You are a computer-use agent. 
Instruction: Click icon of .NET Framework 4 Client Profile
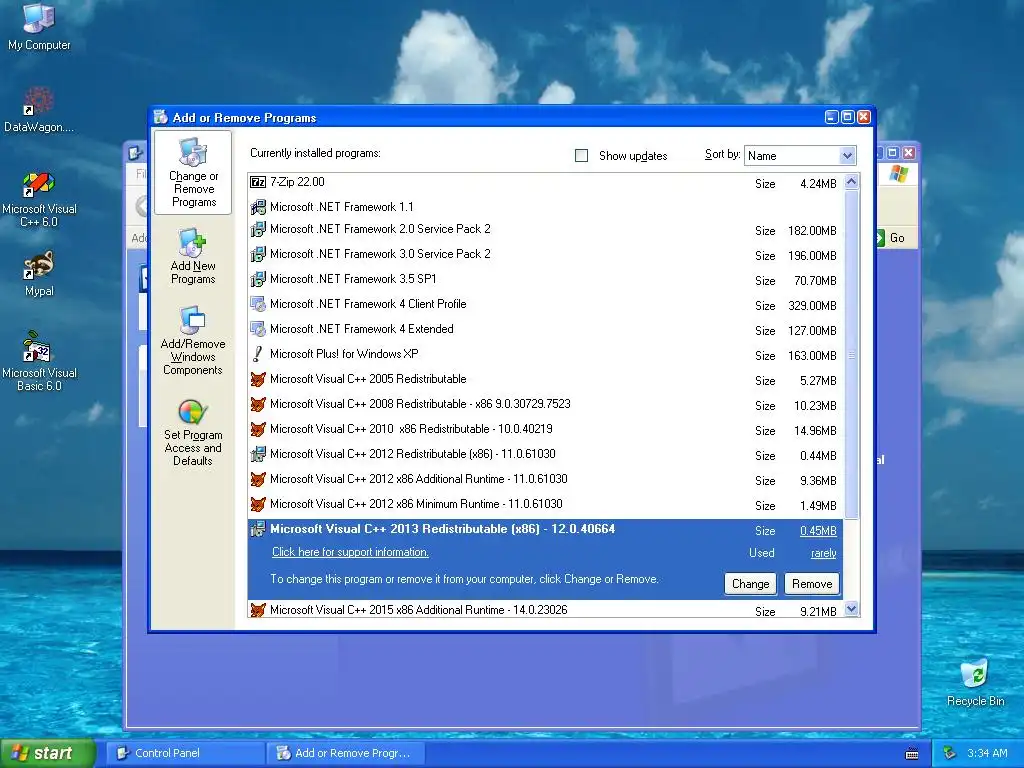click(x=258, y=304)
